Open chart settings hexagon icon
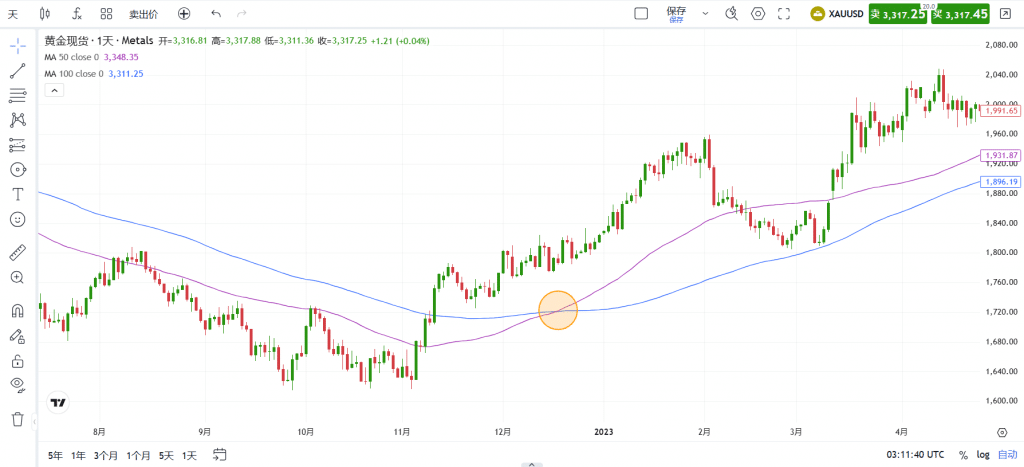1024x467 pixels. [x=758, y=13]
